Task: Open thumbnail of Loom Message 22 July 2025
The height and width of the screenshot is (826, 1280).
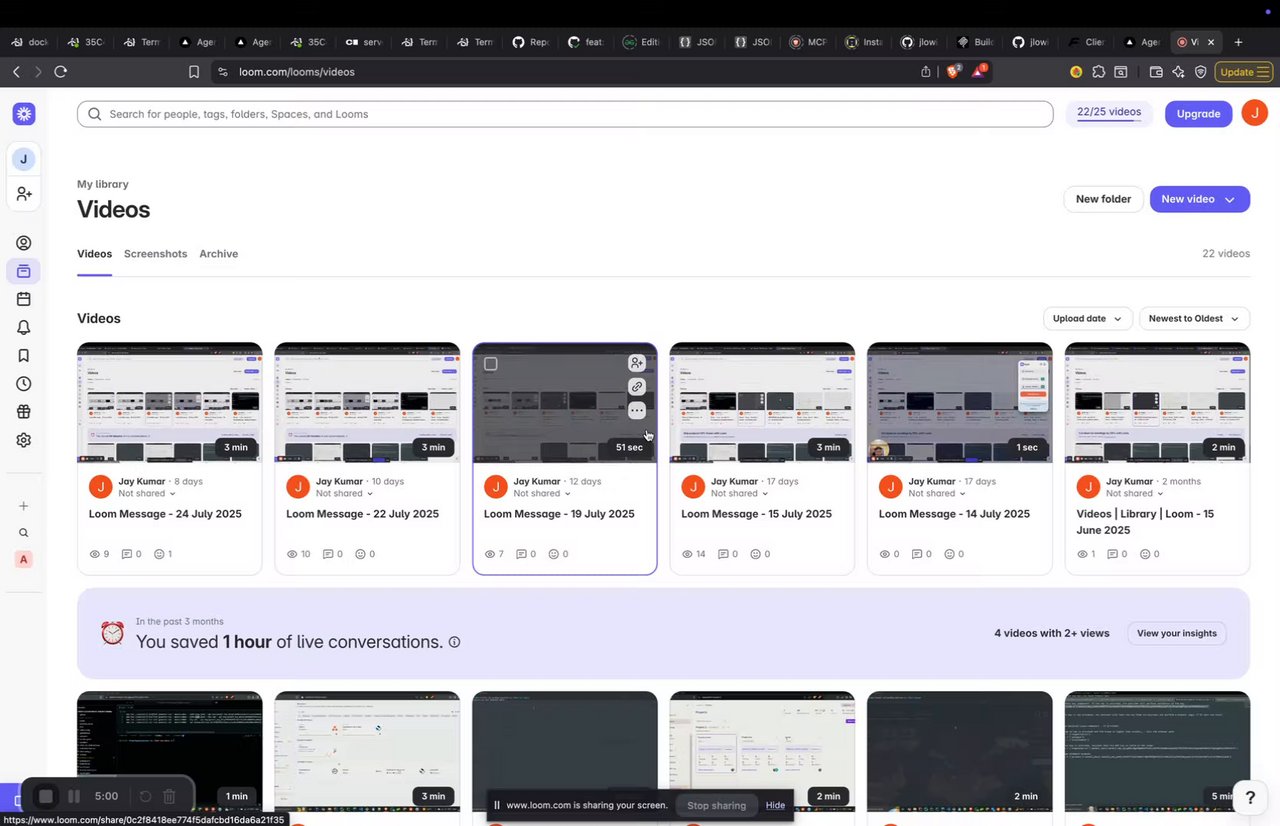Action: point(367,403)
